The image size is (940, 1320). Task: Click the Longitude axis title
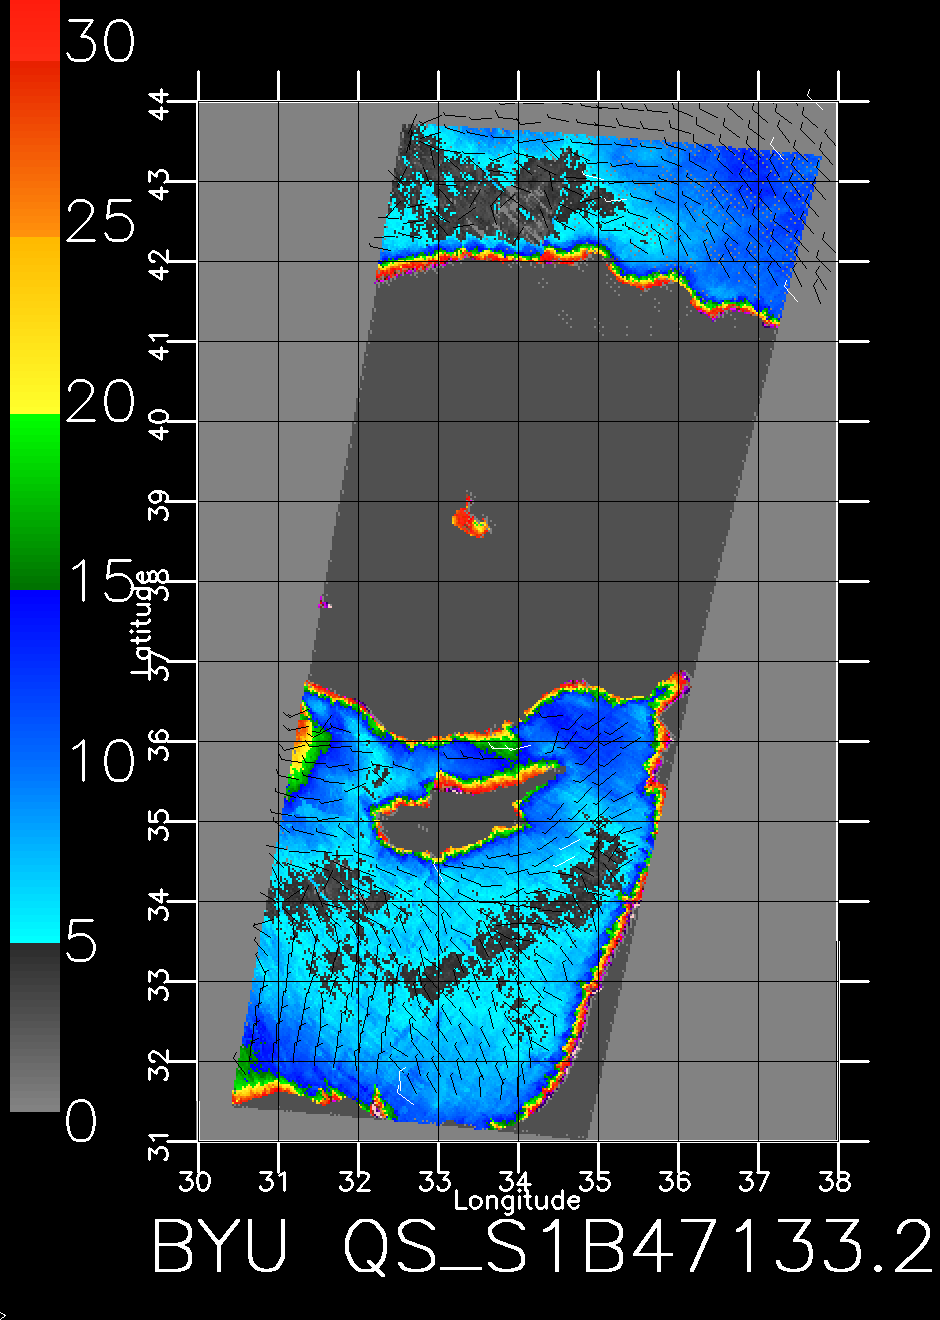coord(516,1200)
